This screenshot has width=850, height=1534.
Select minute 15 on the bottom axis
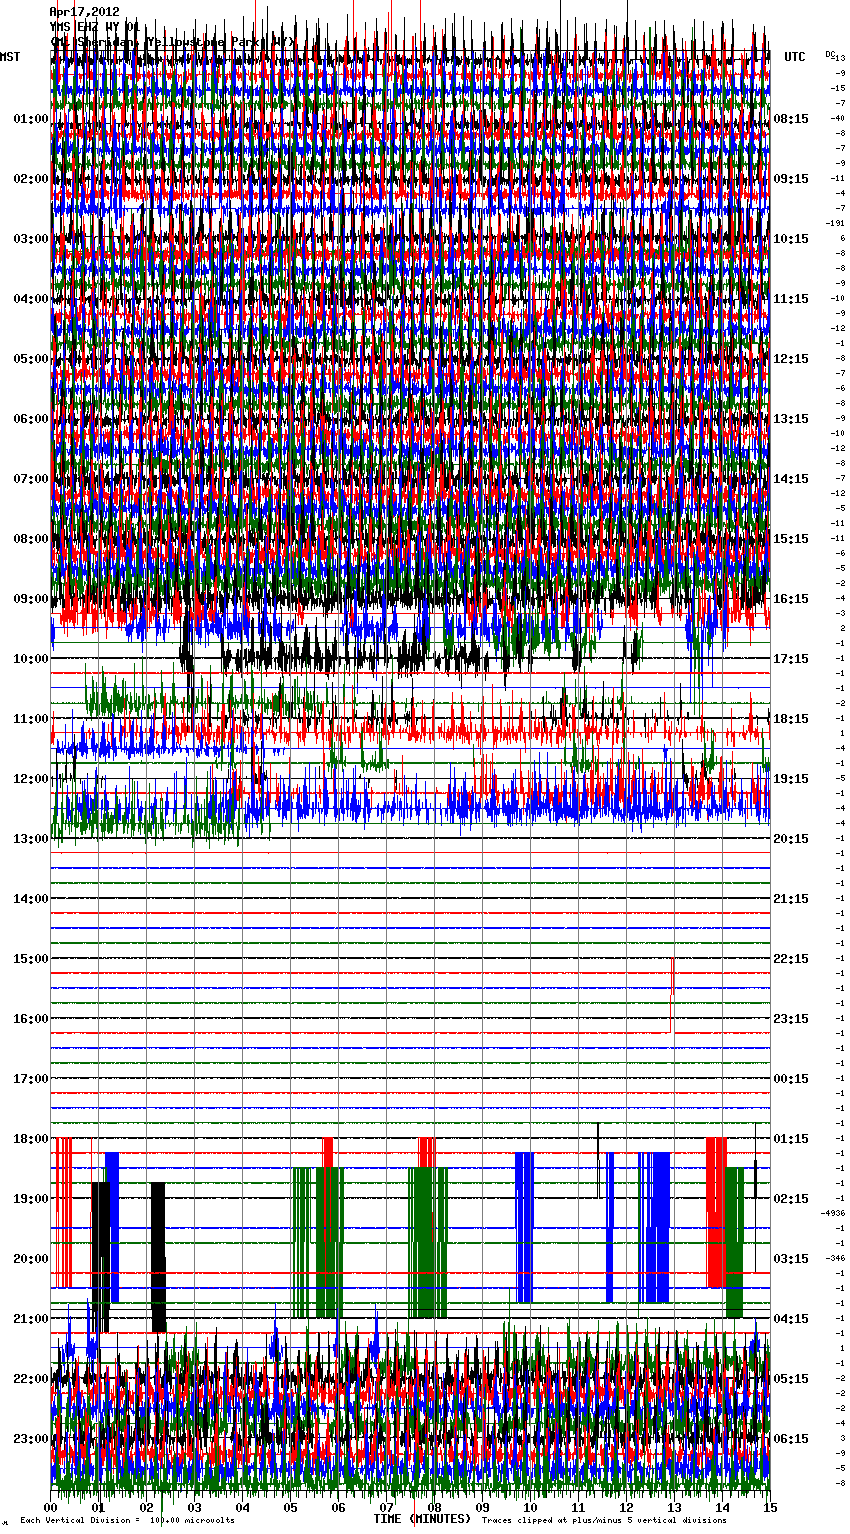click(769, 1507)
